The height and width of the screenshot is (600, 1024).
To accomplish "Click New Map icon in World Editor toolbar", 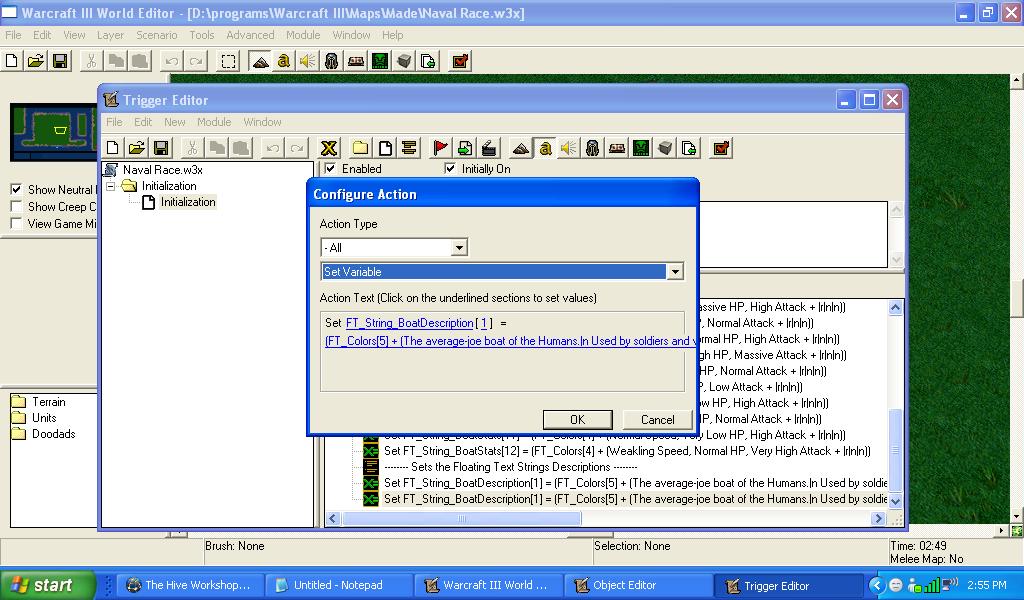I will (x=11, y=61).
